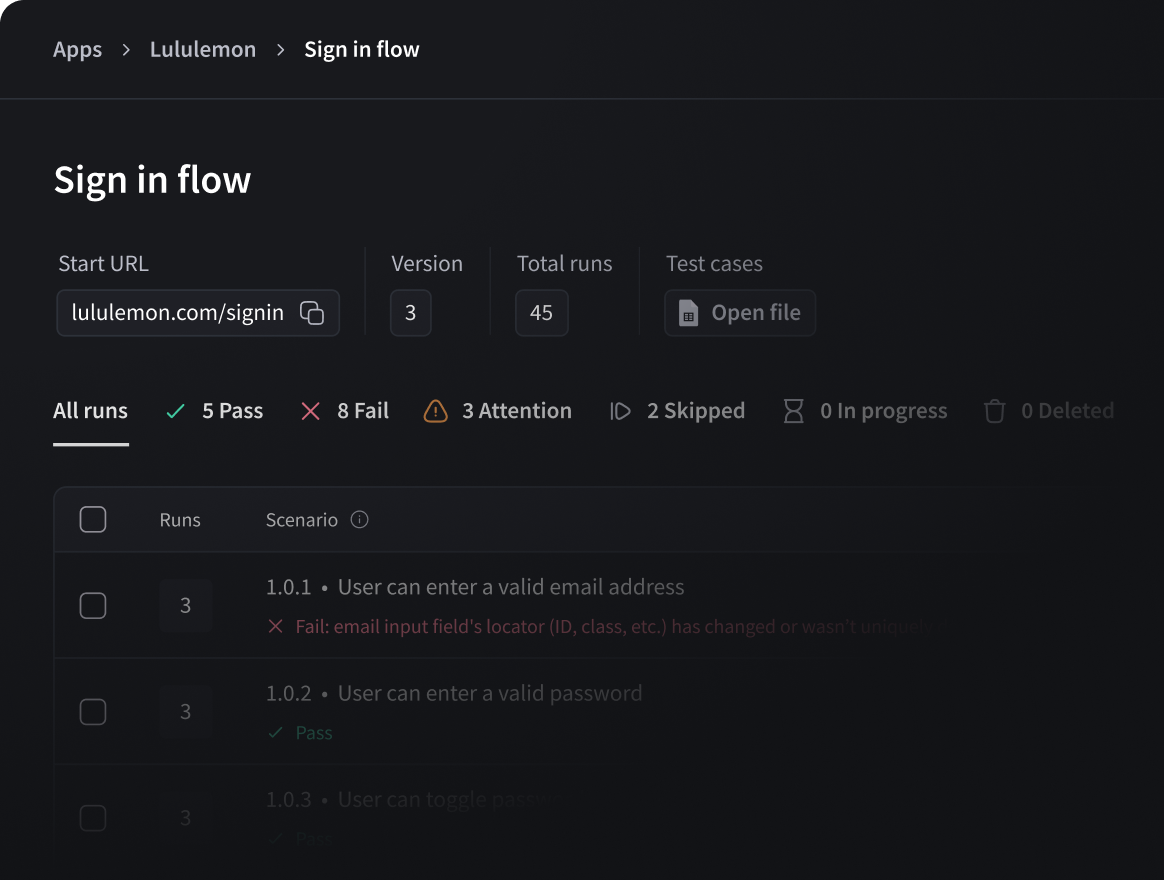Open Lululemon from the breadcrumb trail
1164x880 pixels.
point(203,49)
